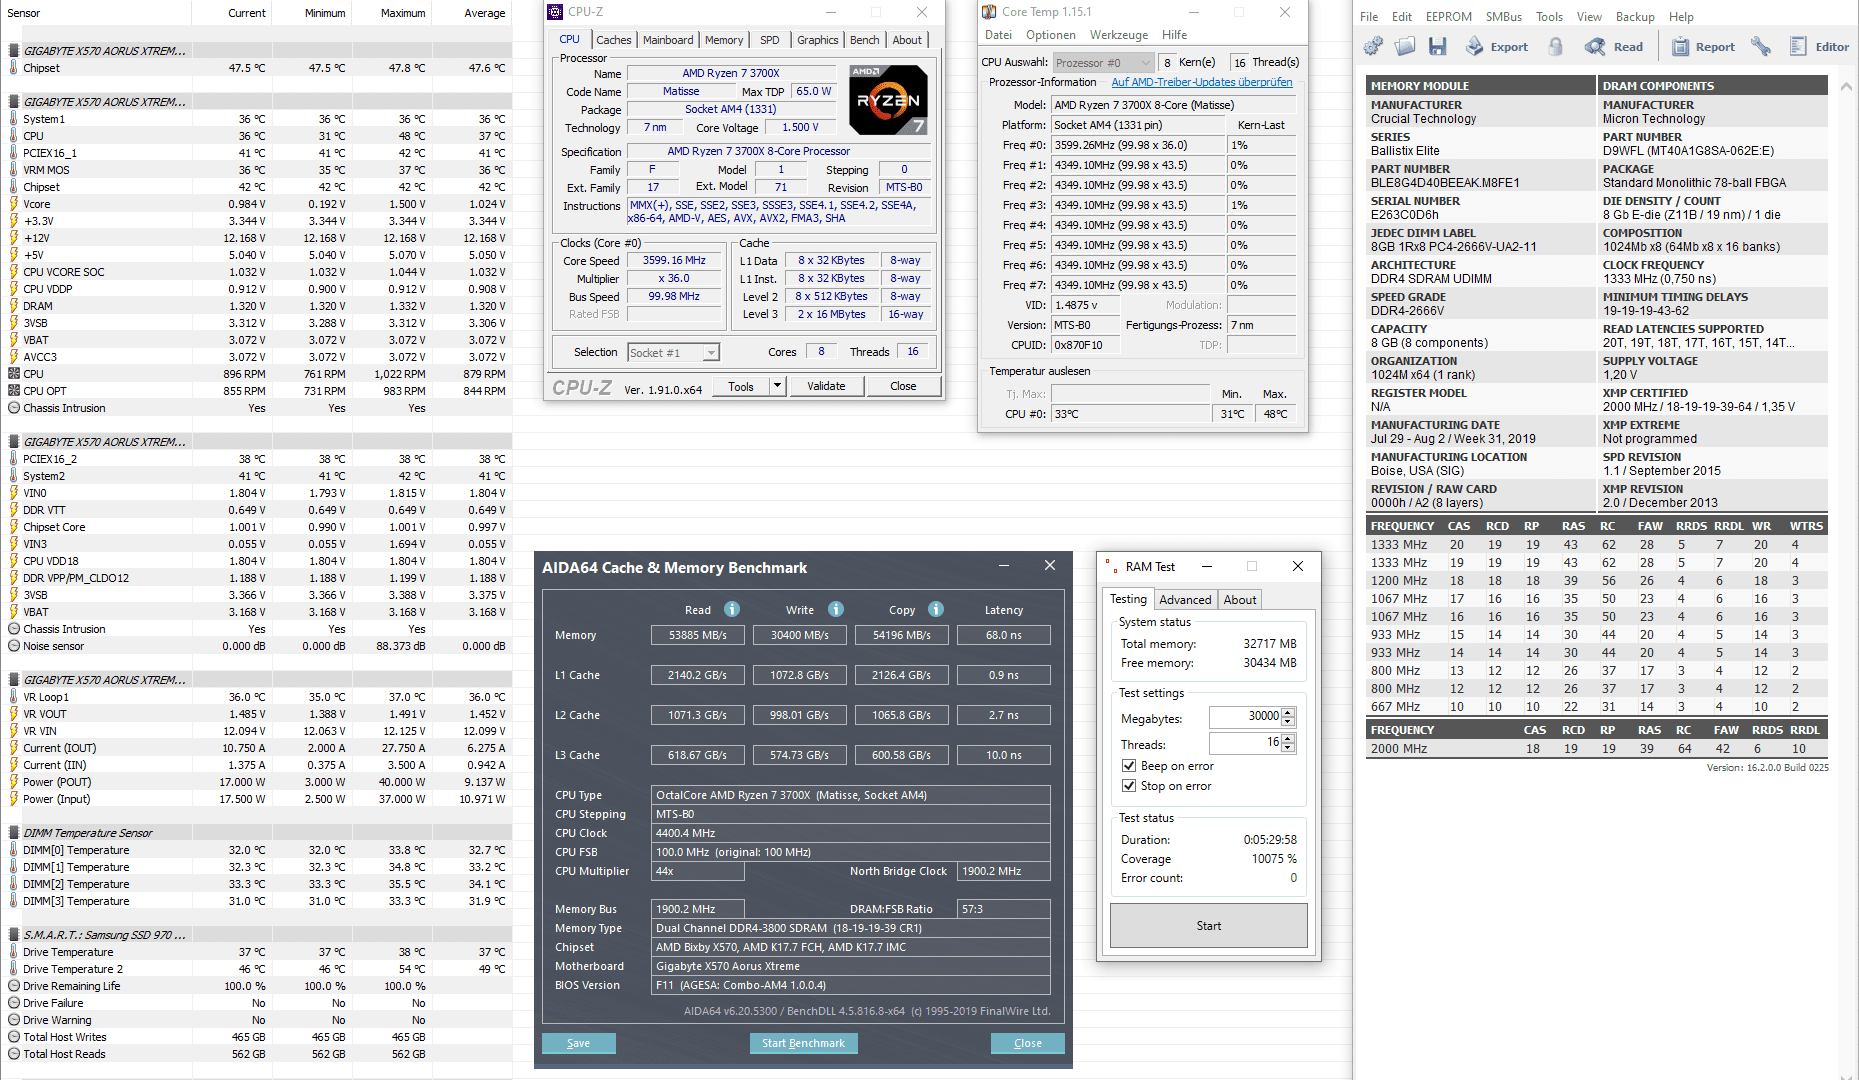This screenshot has width=1859, height=1080.
Task: Open the Report clipboard toolbar button
Action: pyautogui.click(x=1703, y=46)
